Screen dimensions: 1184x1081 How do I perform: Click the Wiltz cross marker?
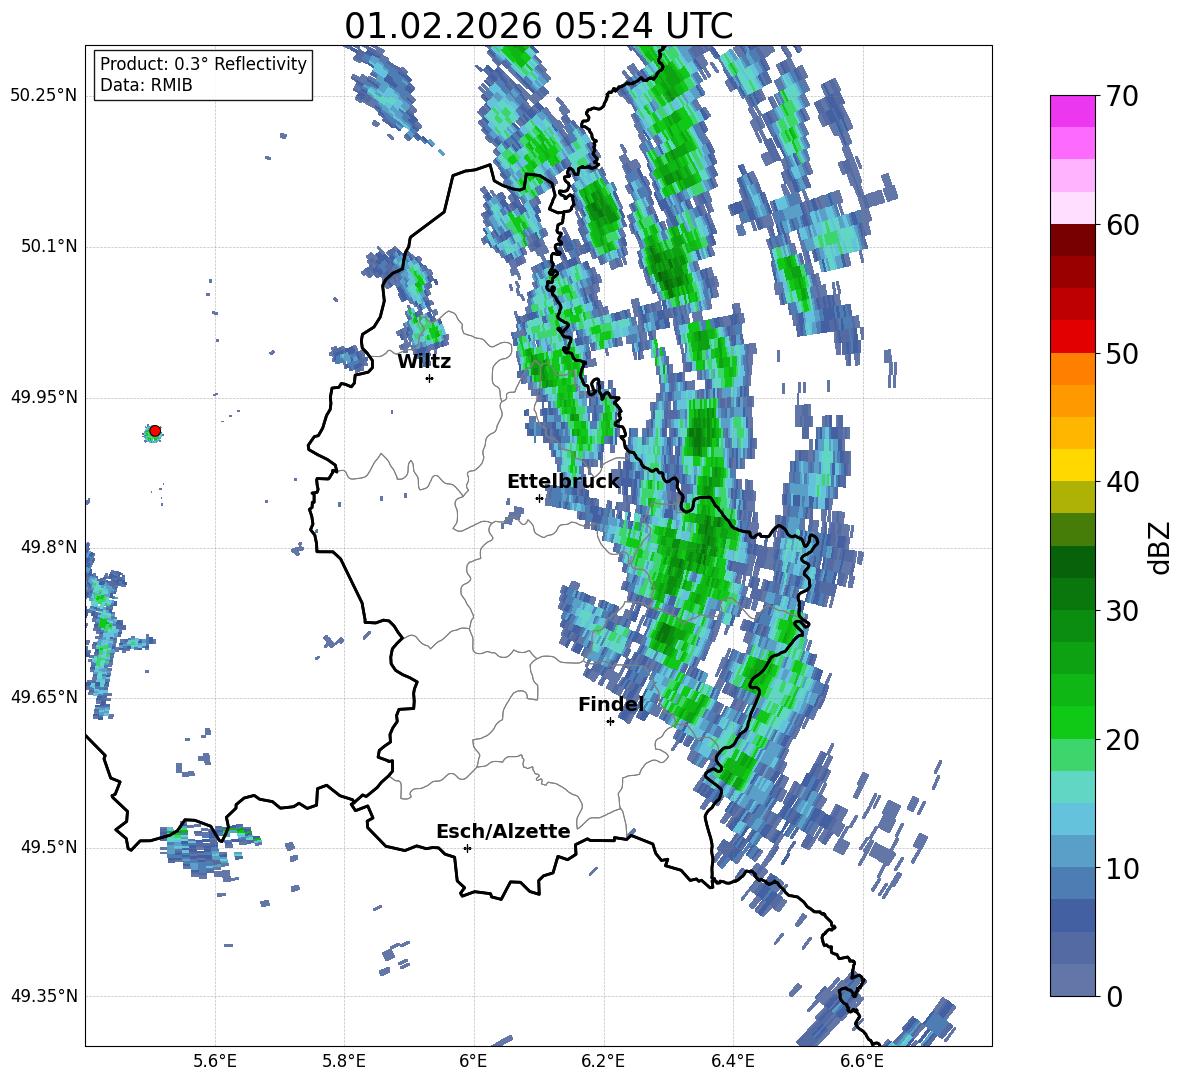[x=430, y=378]
